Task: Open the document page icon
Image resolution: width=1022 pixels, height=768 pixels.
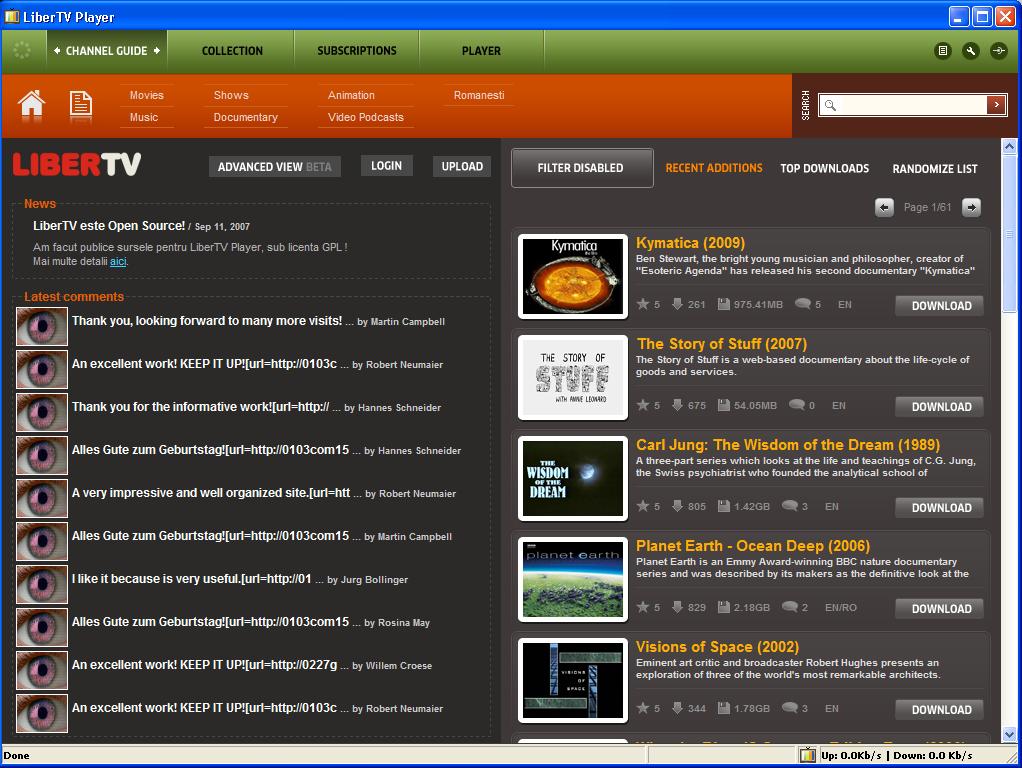Action: [x=81, y=104]
